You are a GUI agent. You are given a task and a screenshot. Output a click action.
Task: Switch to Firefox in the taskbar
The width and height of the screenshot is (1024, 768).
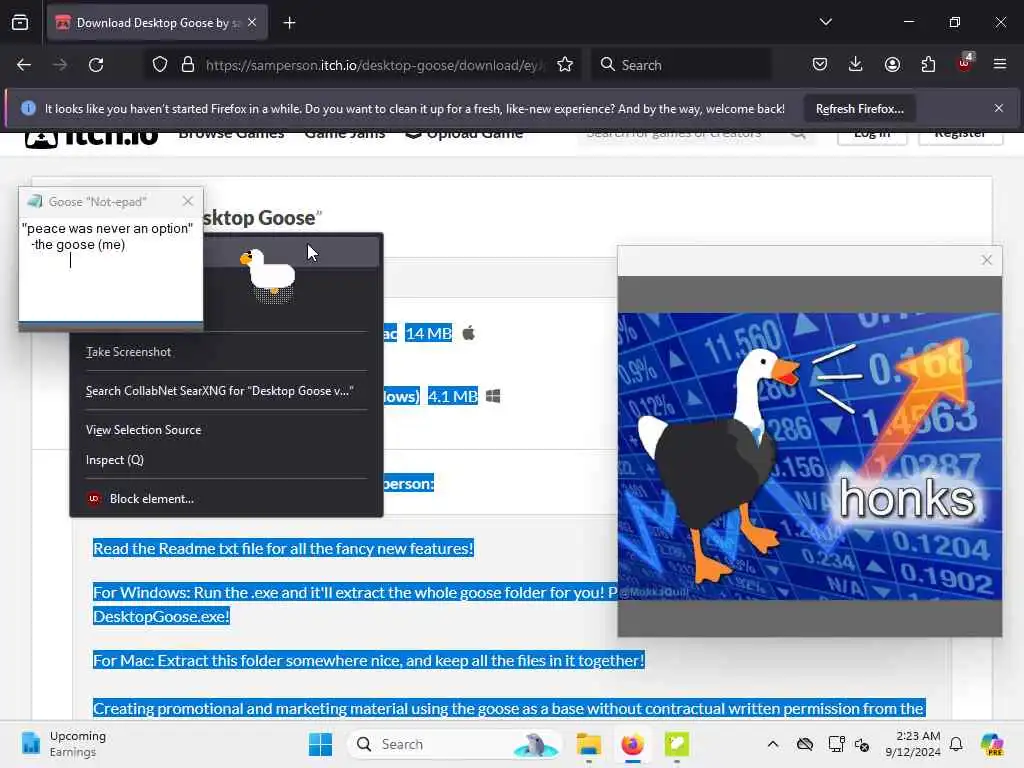(632, 744)
